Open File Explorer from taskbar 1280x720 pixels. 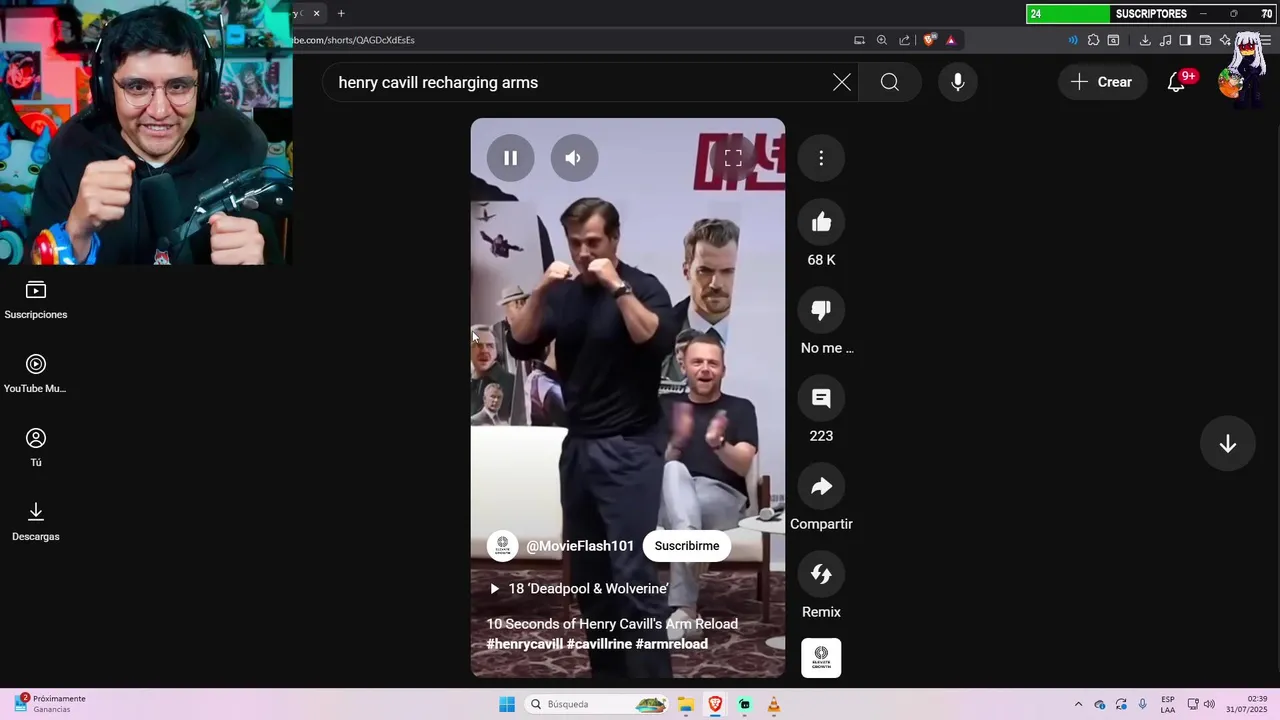pos(686,704)
